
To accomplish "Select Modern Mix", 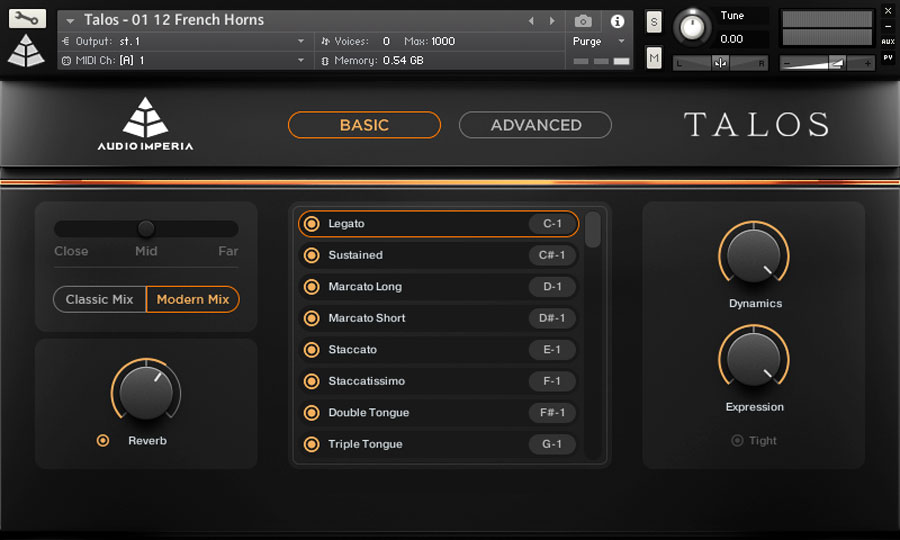I will [193, 300].
